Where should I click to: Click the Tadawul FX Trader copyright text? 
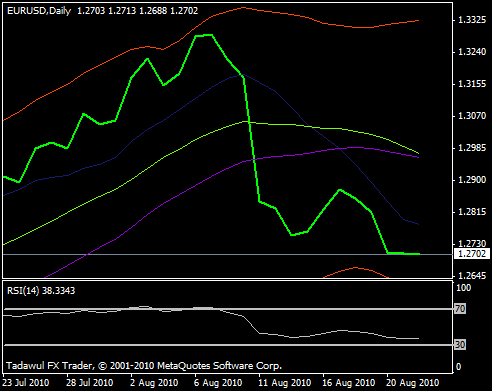[144, 366]
